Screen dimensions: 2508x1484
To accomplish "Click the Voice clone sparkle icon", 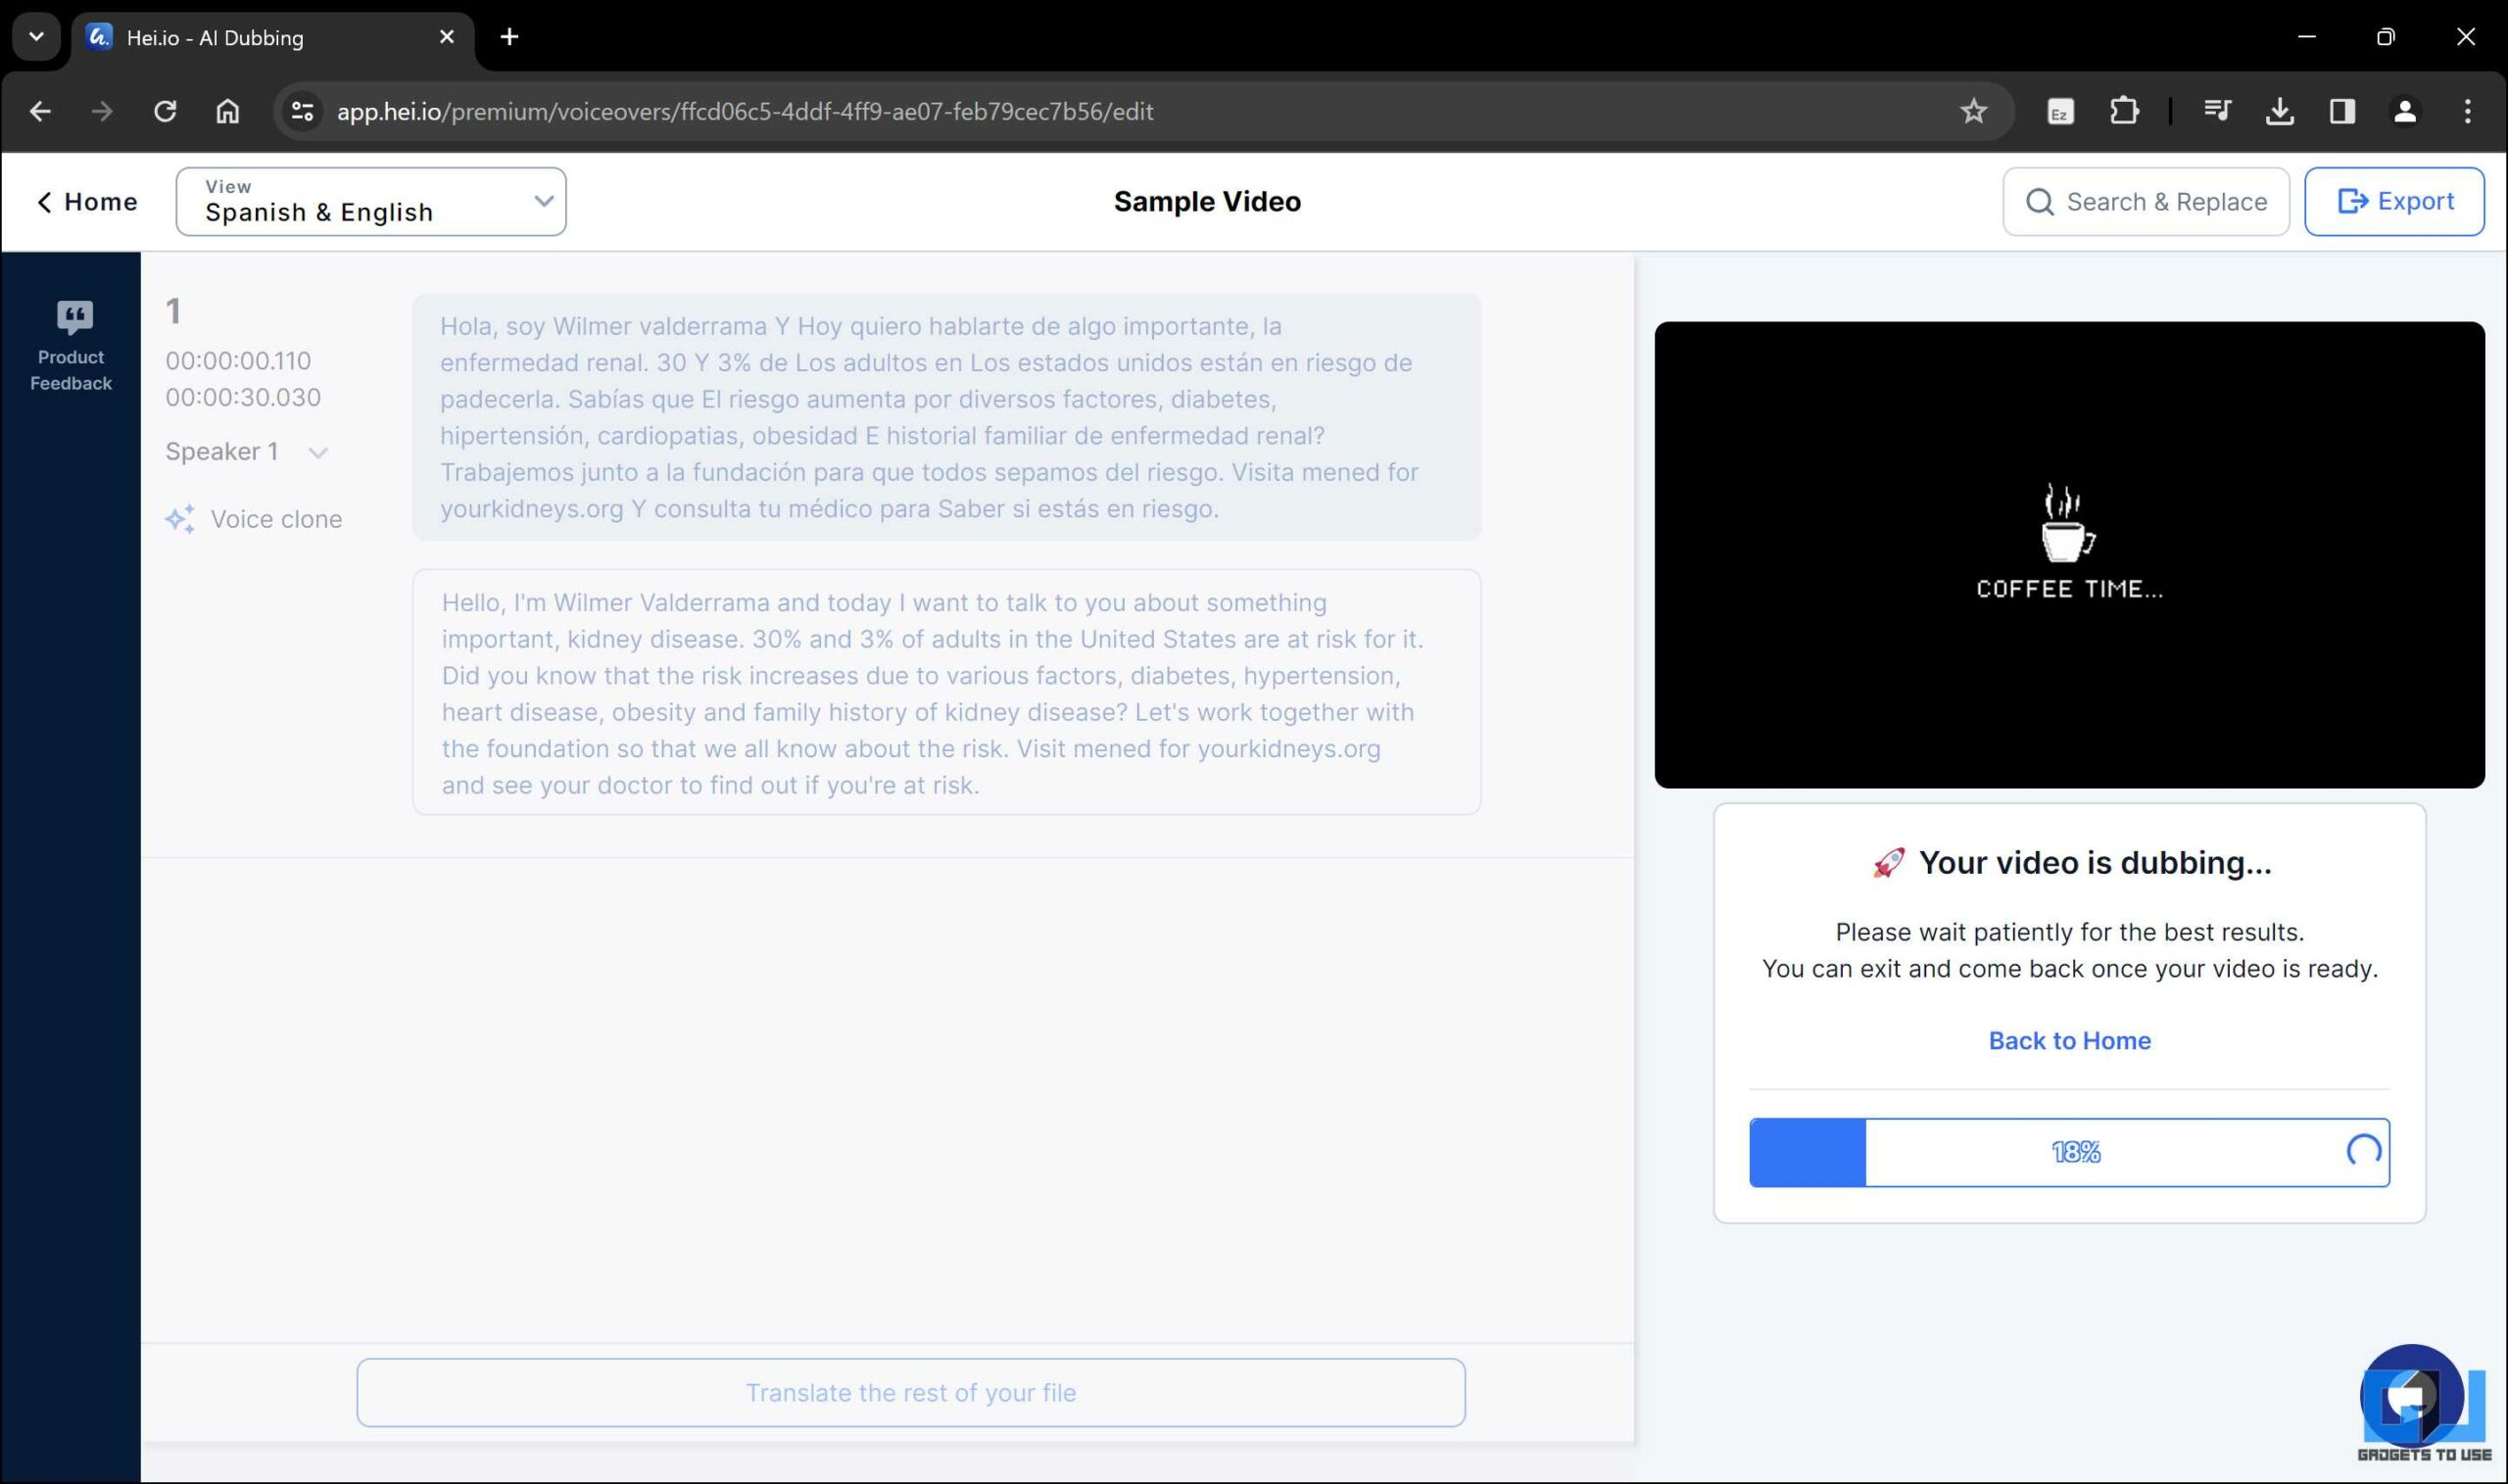I will (180, 519).
